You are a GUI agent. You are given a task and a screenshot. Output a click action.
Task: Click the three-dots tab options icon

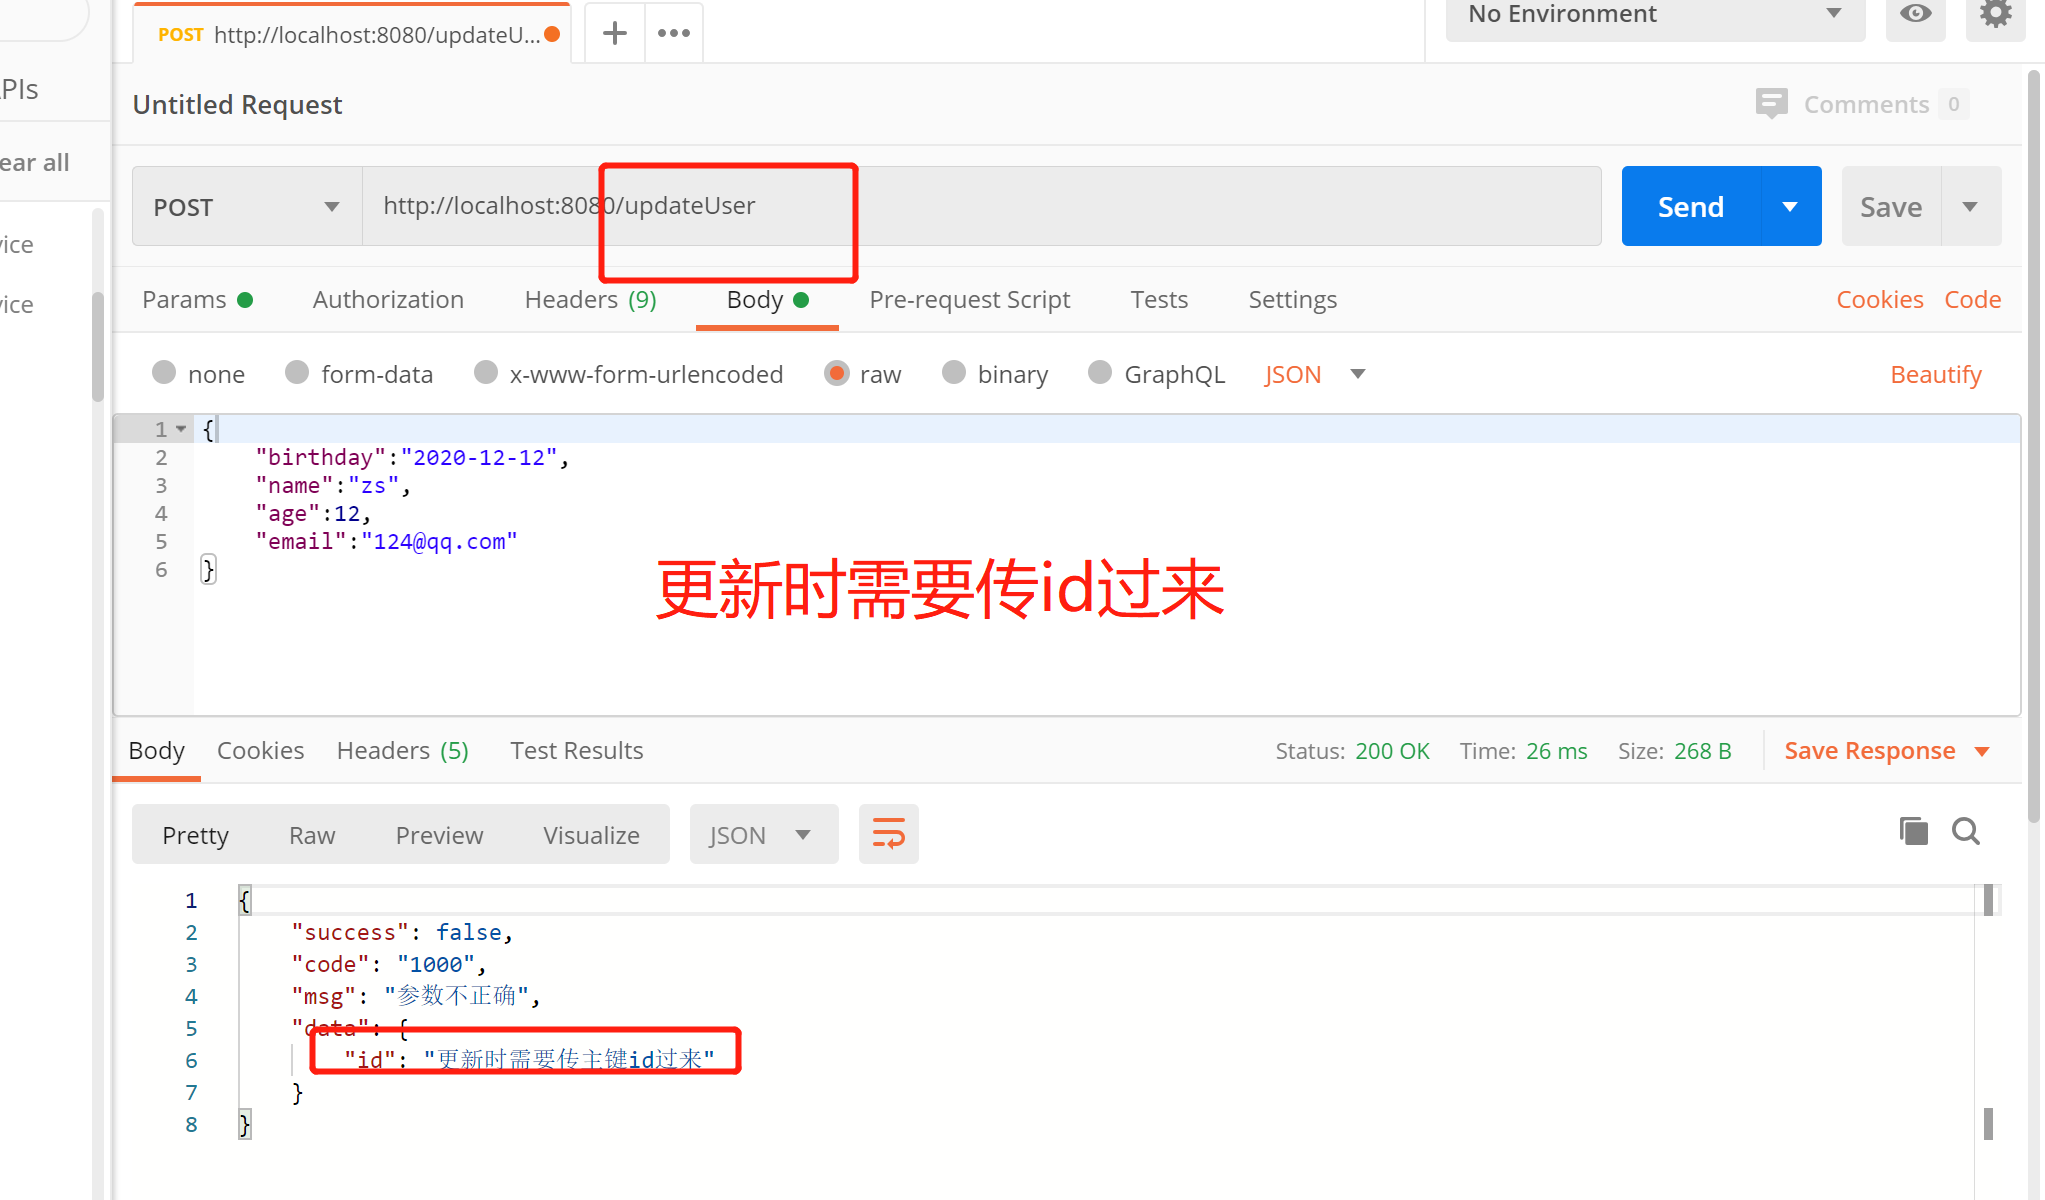coord(674,33)
